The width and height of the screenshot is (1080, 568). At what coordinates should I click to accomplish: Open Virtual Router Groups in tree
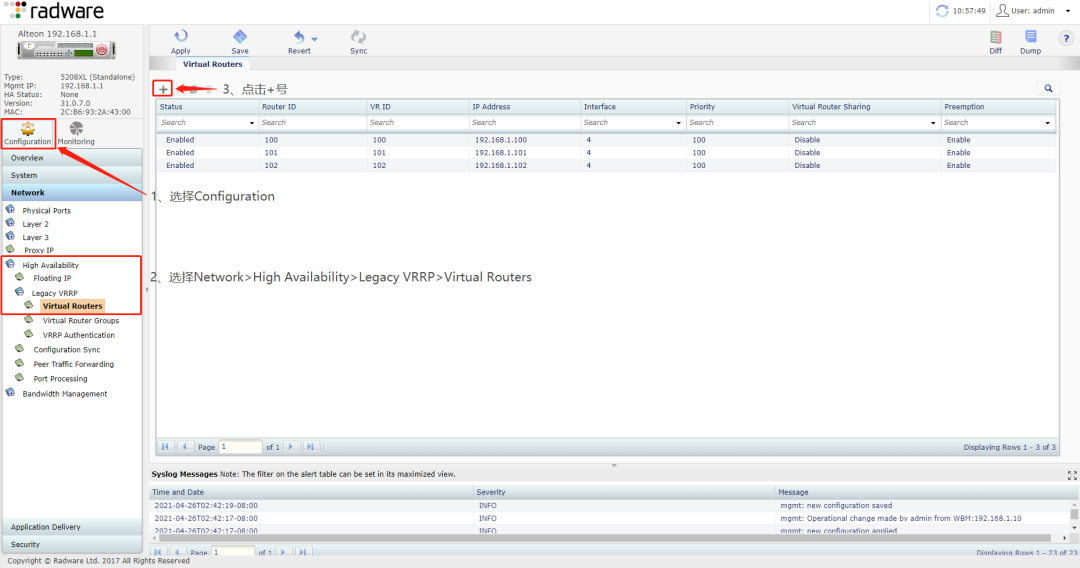[x=80, y=321]
